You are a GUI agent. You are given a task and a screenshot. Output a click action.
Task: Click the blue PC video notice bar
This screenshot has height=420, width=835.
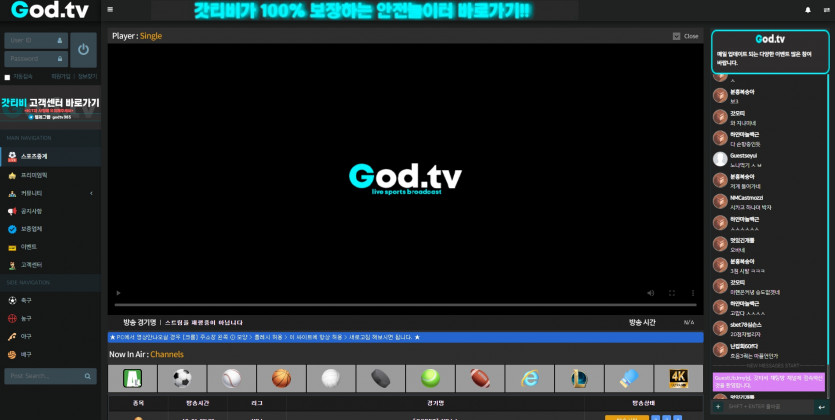pos(405,337)
